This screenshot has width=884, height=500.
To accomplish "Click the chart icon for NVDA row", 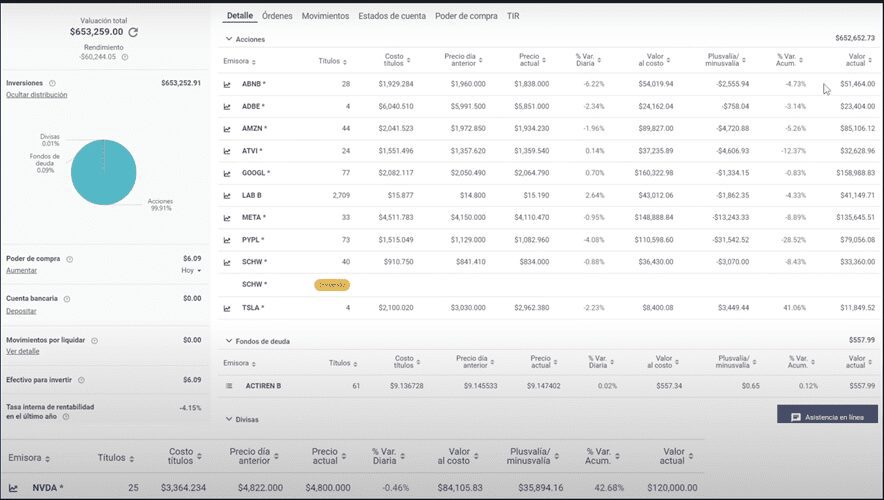I will (15, 488).
